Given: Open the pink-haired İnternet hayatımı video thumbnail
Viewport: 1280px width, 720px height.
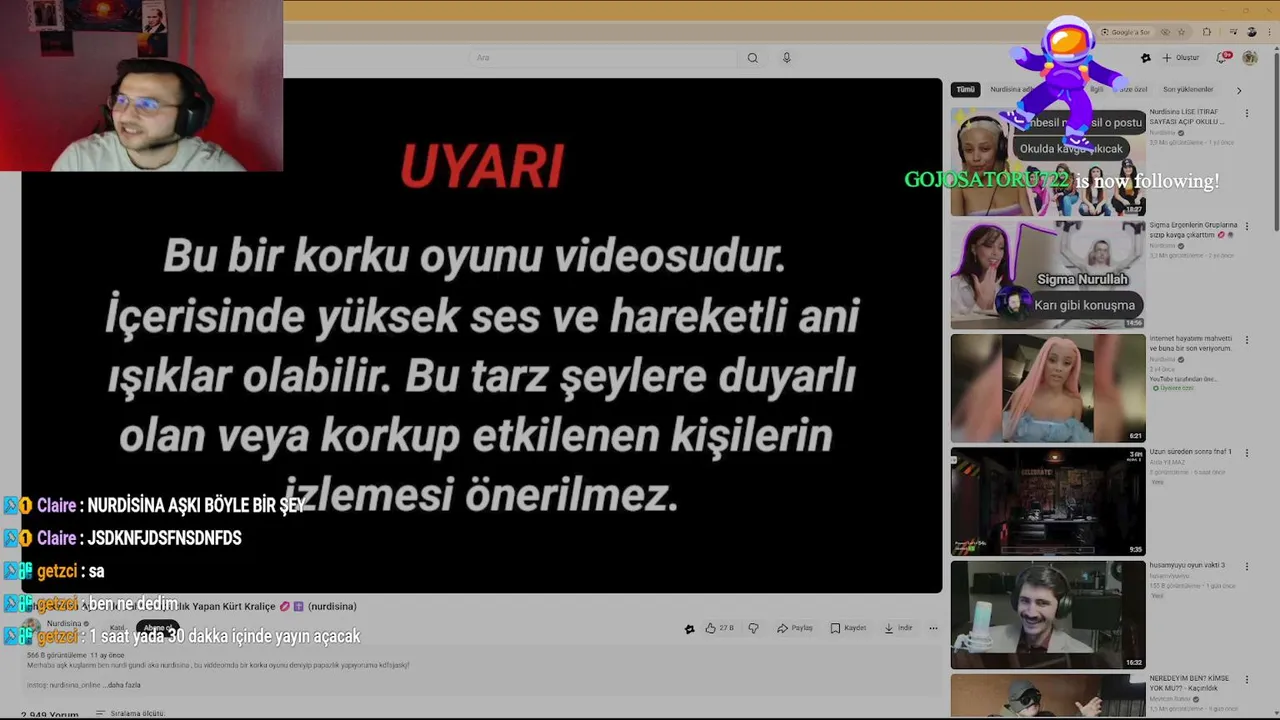Looking at the screenshot, I should coord(1048,388).
